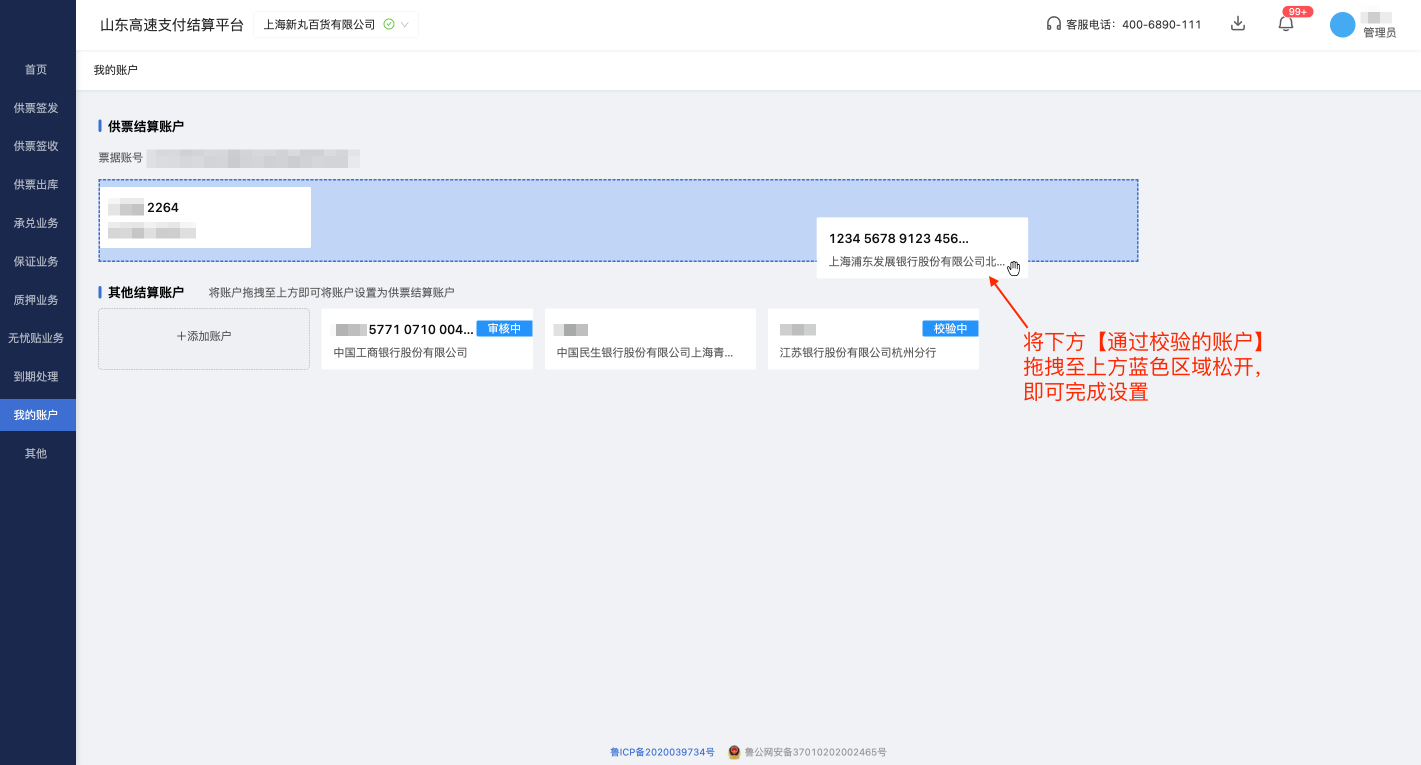This screenshot has width=1421, height=765.
Task: Click the green verification check beside company name
Action: tap(389, 23)
